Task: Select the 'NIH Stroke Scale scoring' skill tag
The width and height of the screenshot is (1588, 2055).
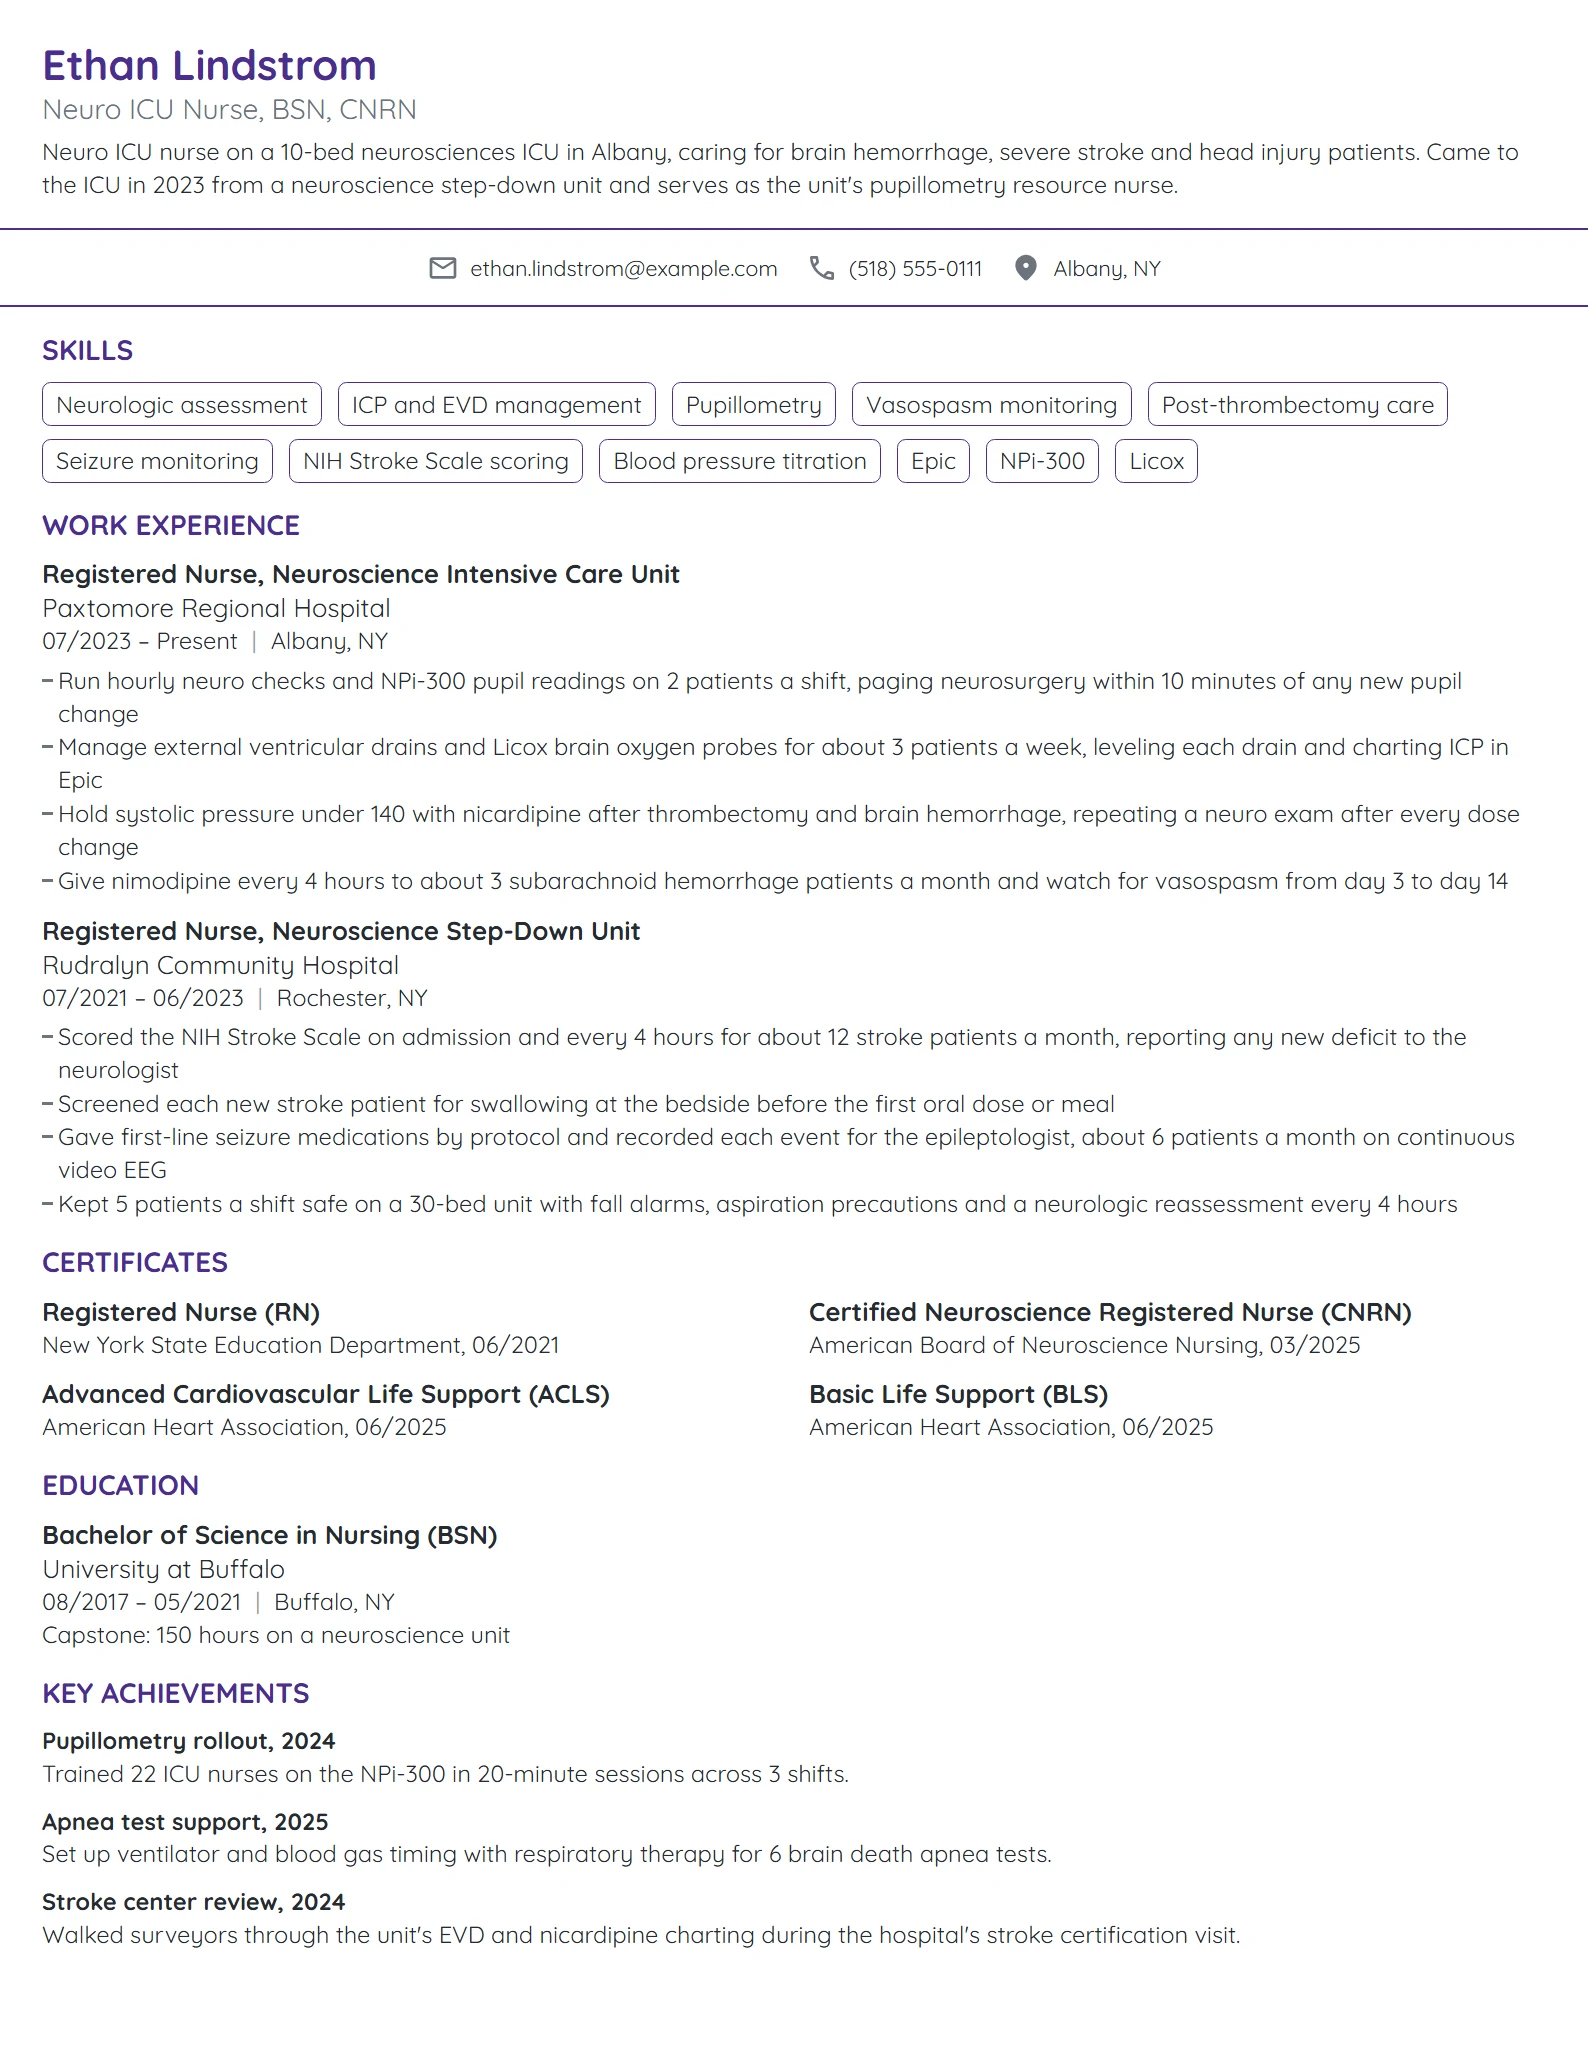Action: (436, 461)
